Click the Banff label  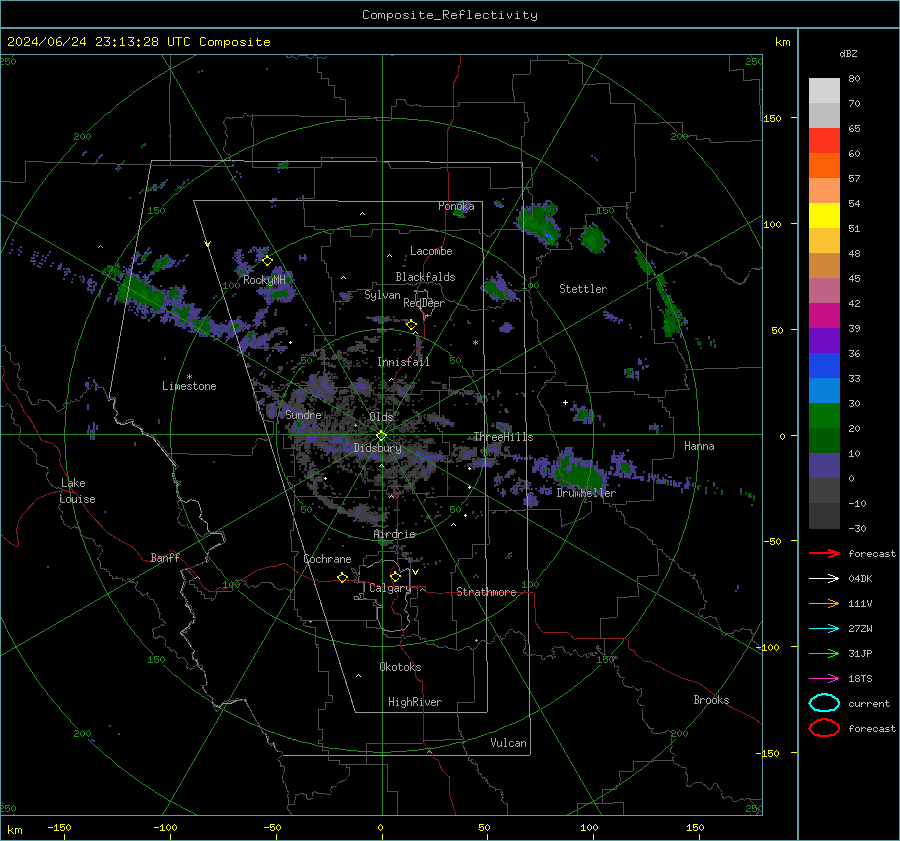[165, 557]
